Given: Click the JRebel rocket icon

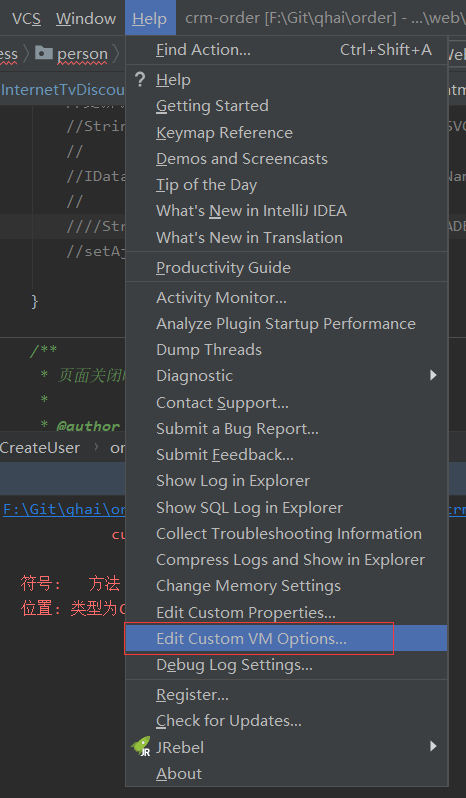Looking at the screenshot, I should [140, 747].
